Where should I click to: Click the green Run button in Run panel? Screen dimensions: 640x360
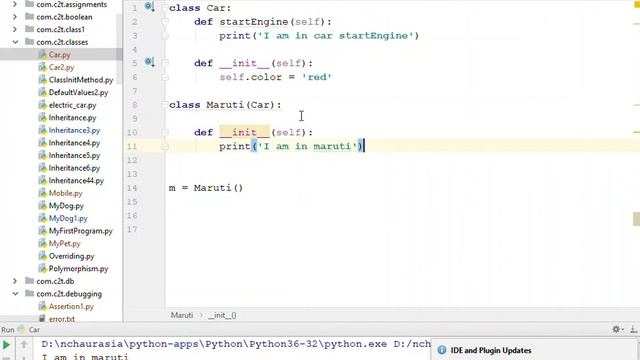(6, 345)
